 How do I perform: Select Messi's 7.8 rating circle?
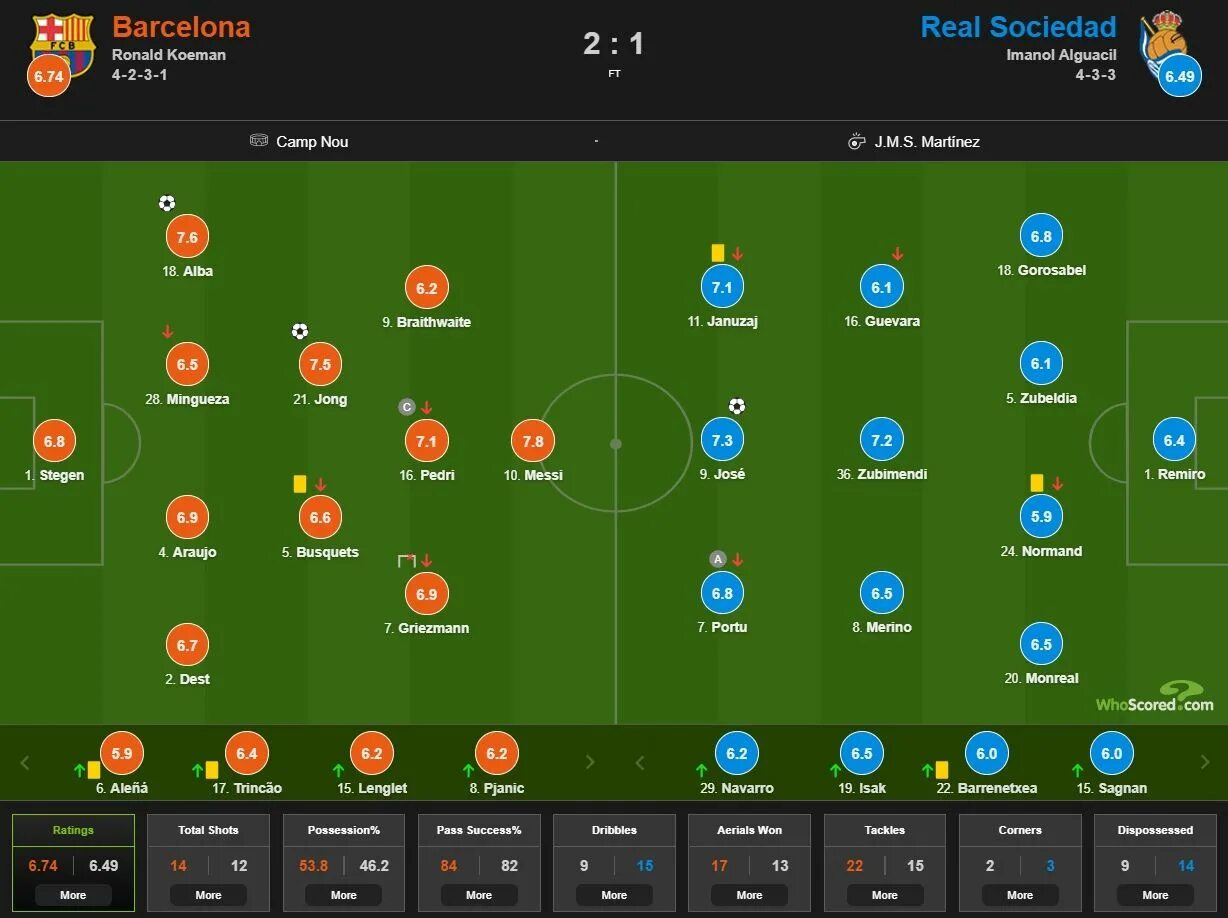533,441
